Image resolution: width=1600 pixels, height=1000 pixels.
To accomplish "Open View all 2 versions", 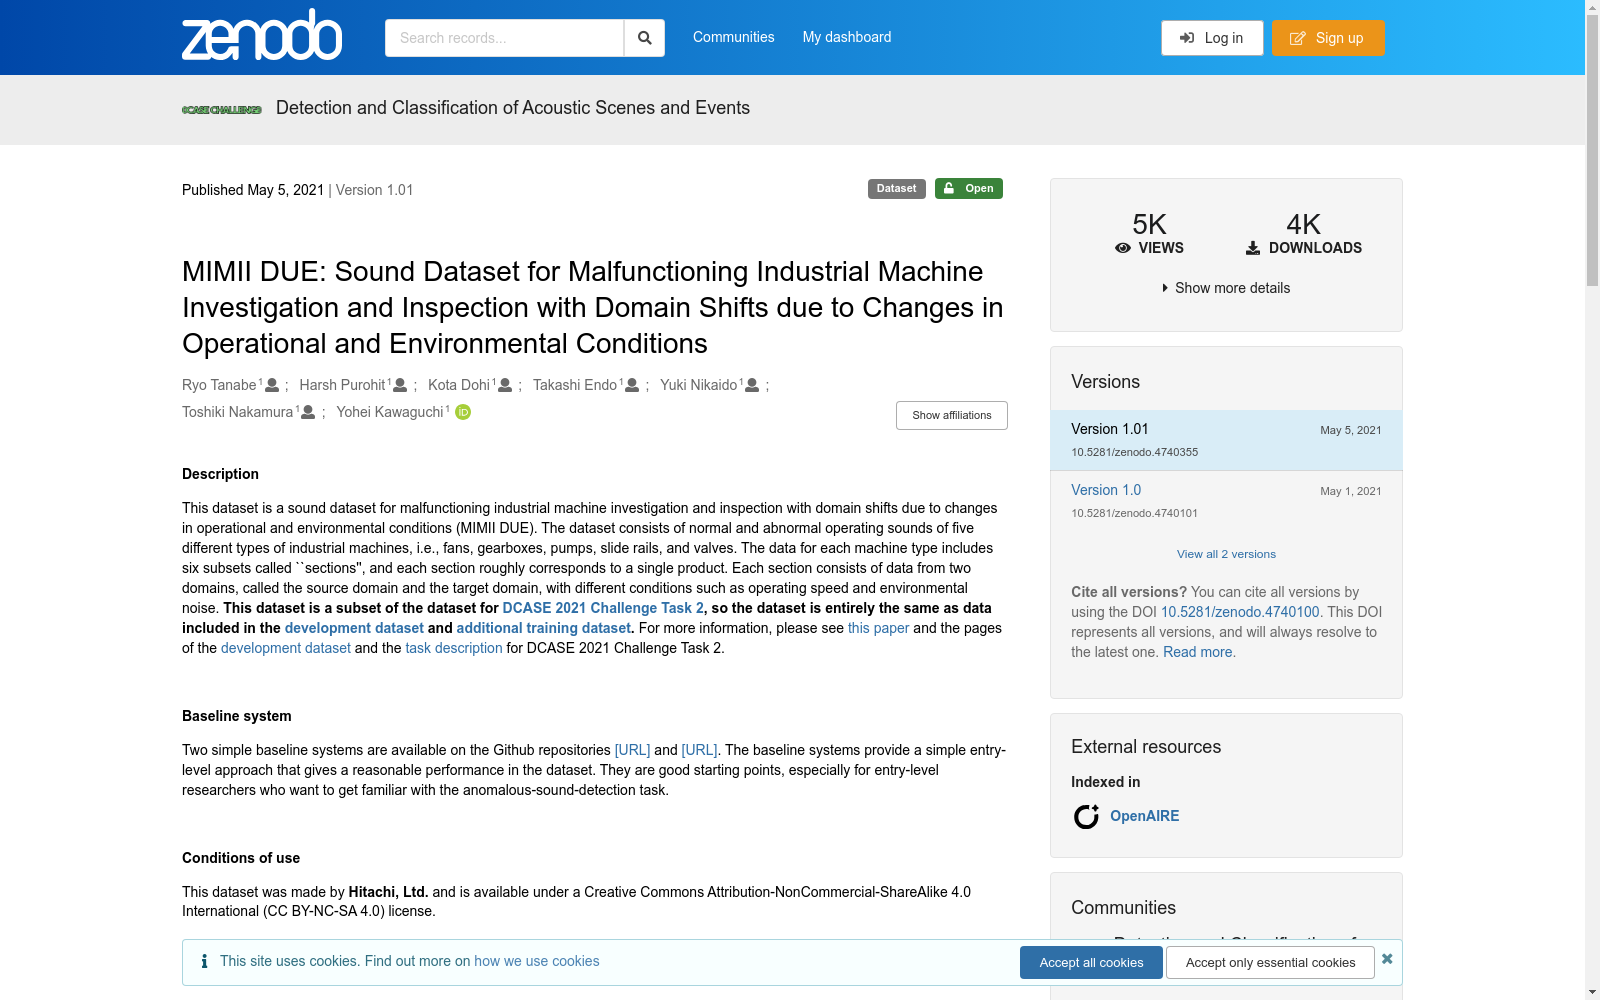I will pyautogui.click(x=1226, y=554).
